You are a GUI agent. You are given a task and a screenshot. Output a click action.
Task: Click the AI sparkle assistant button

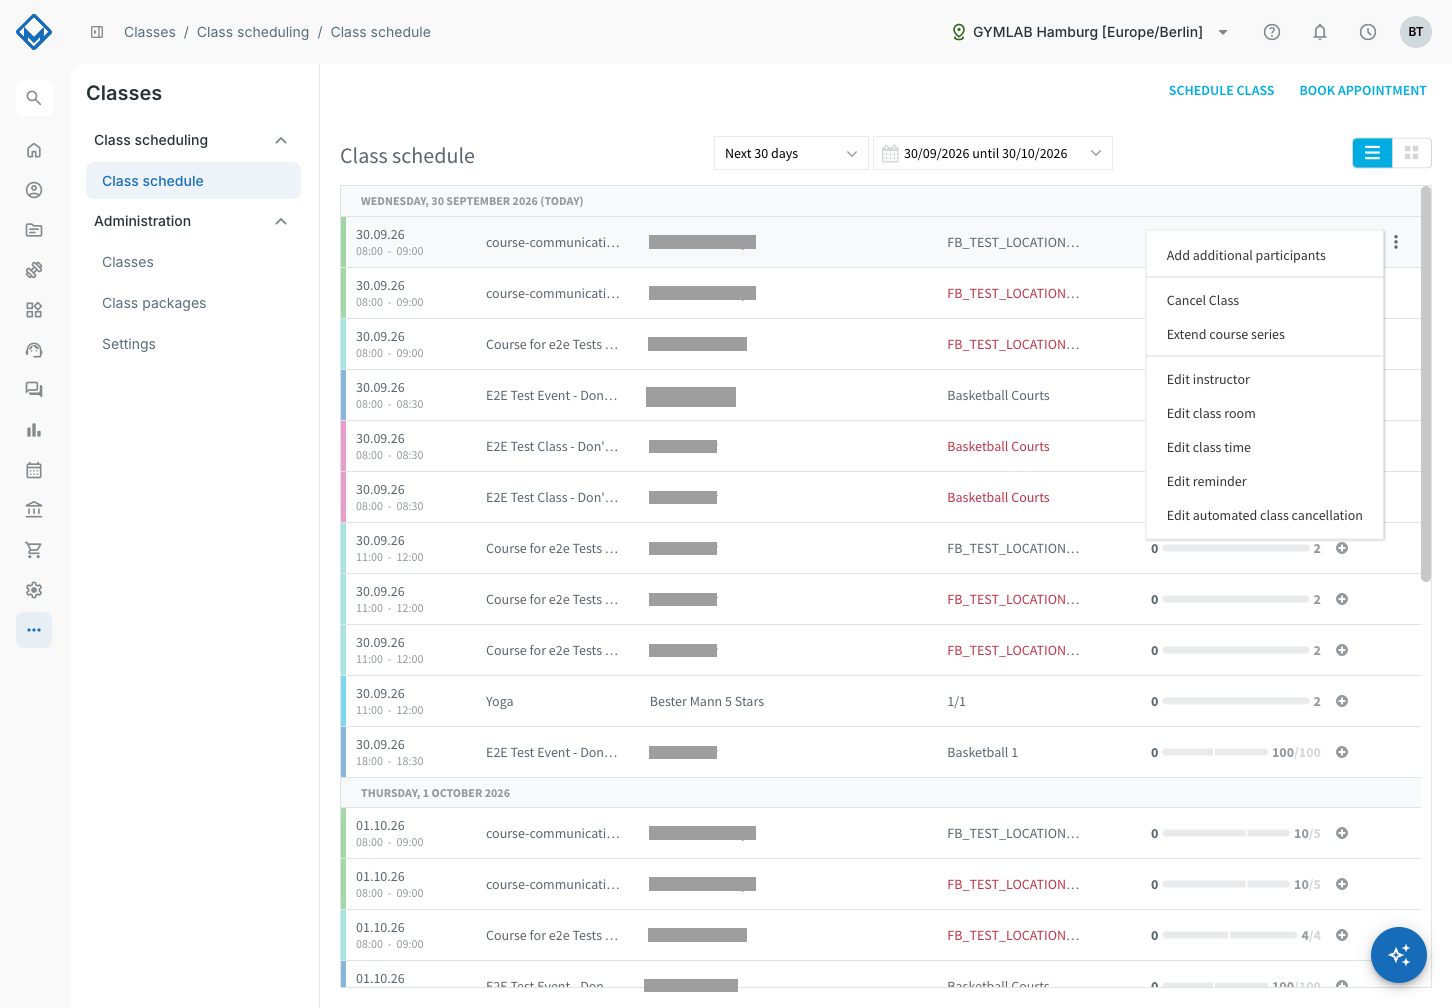click(1399, 955)
